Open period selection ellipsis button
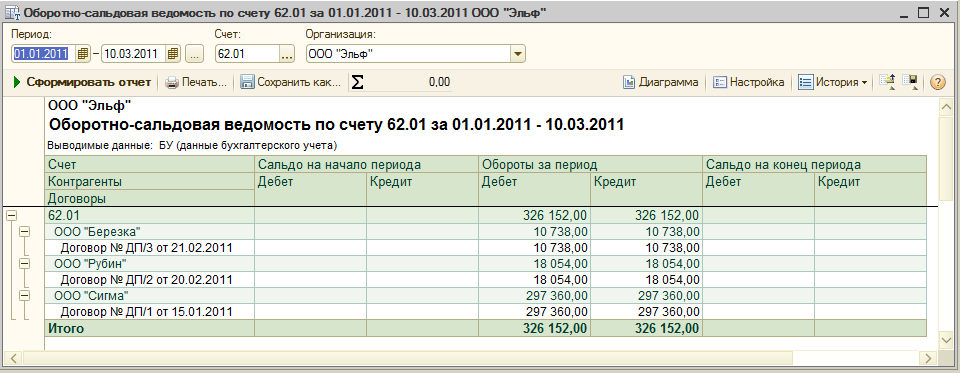 (194, 54)
